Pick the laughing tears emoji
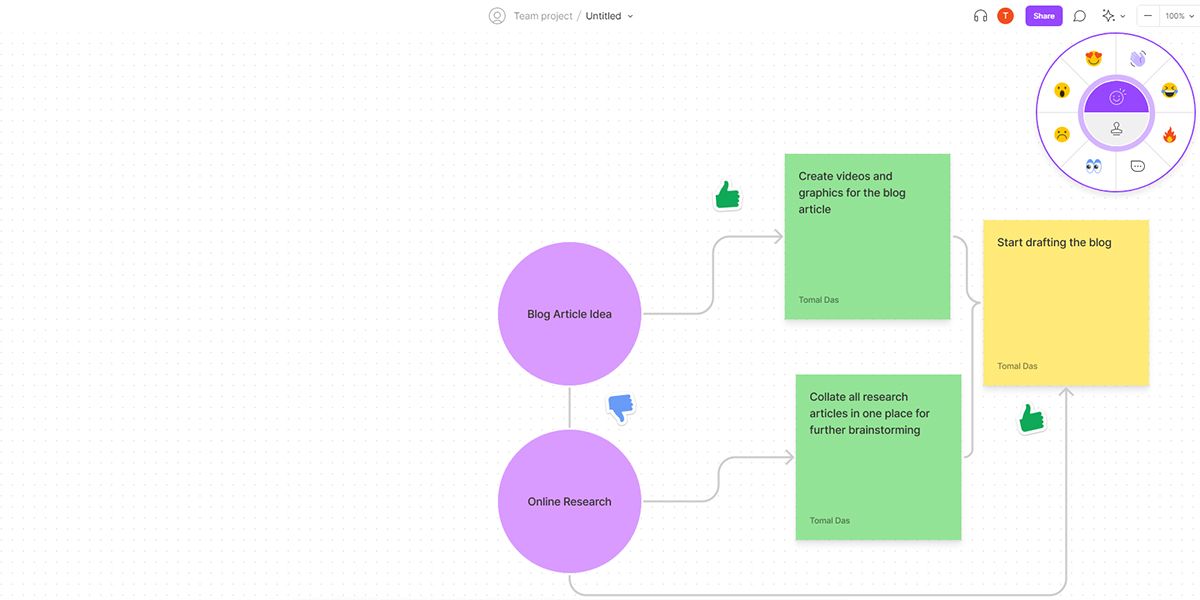 [1169, 91]
